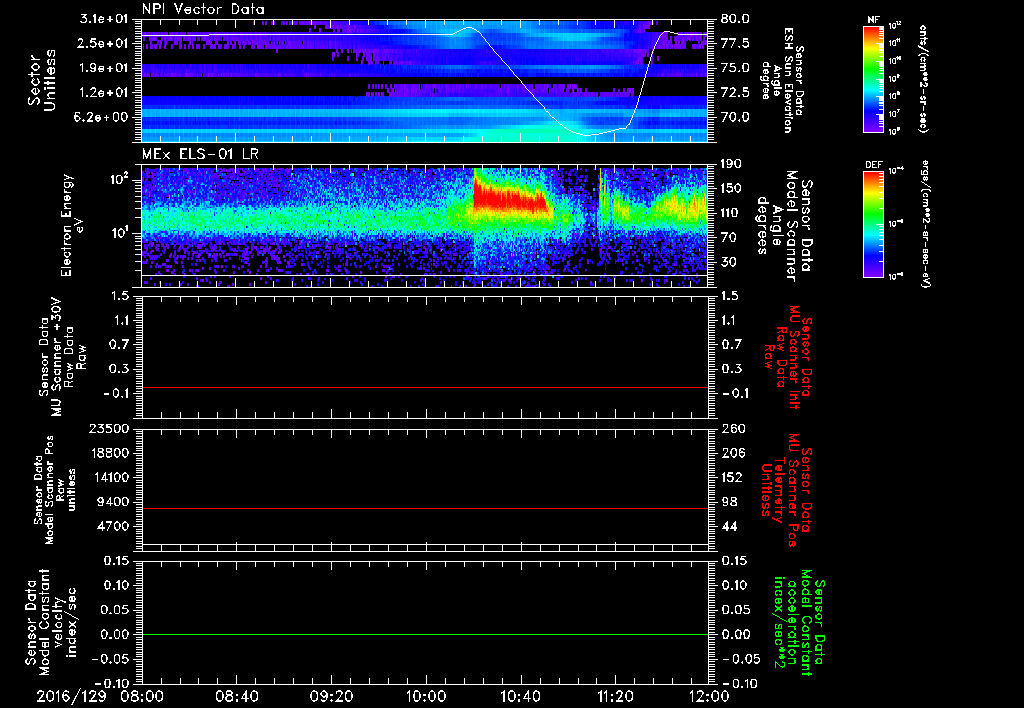Select the 09:20 time axis label

point(331,694)
